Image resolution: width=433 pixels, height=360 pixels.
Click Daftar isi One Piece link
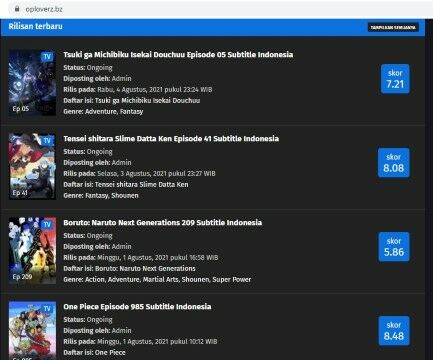coord(110,352)
